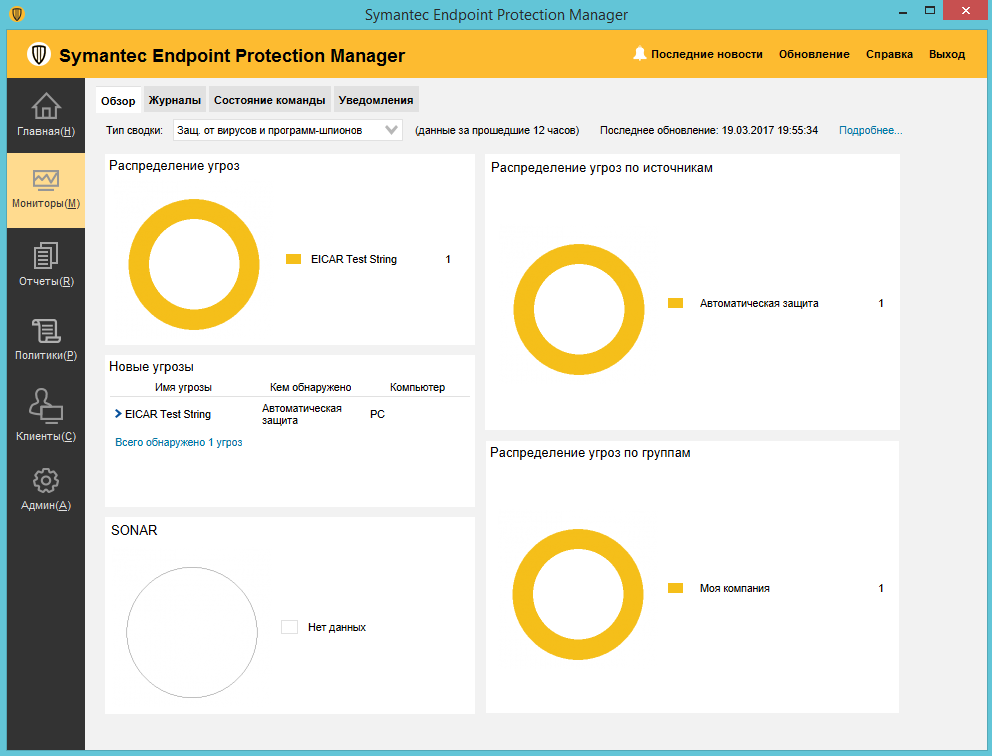Click the news bell icon

[640, 54]
